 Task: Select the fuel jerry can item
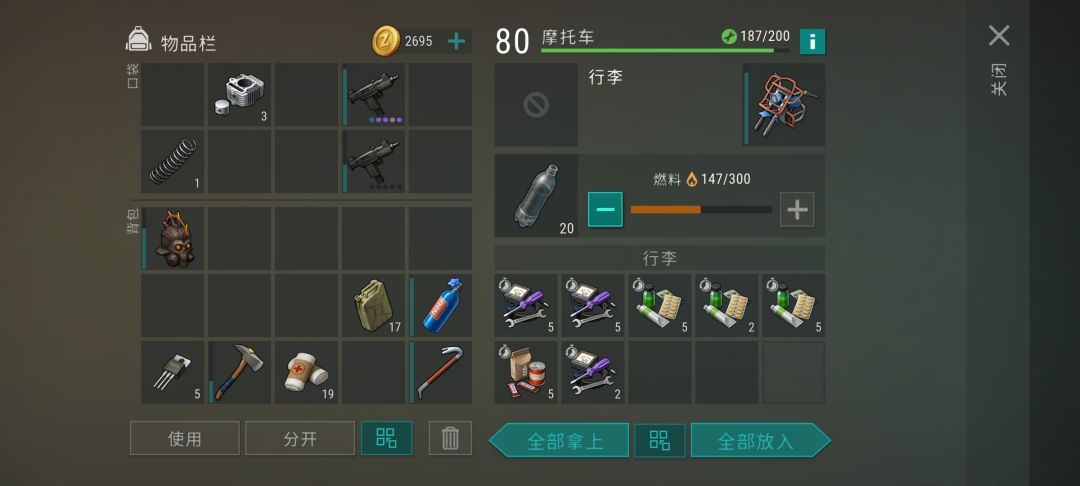tap(373, 305)
